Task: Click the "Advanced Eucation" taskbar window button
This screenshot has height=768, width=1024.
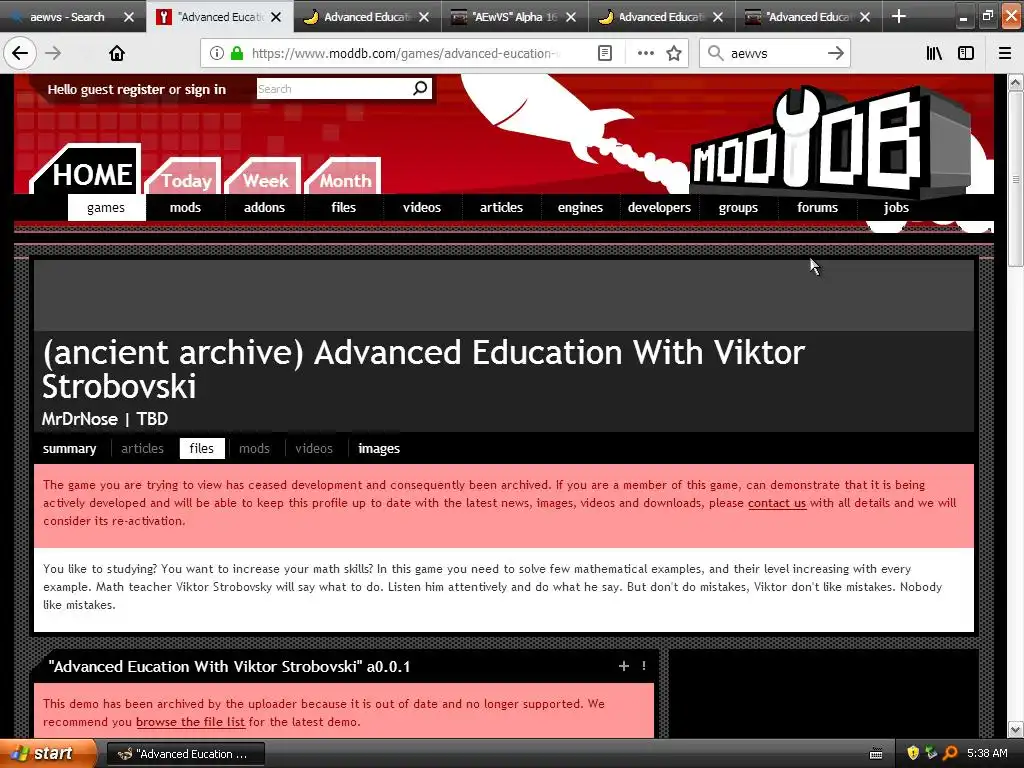Action: click(x=185, y=754)
